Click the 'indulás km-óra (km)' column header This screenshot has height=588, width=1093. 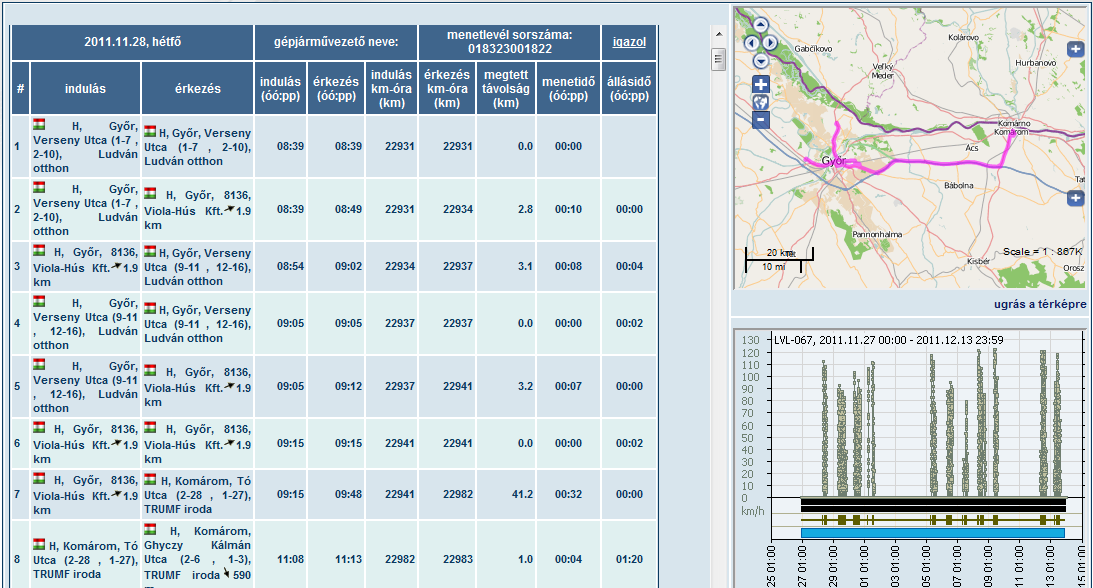[x=392, y=88]
